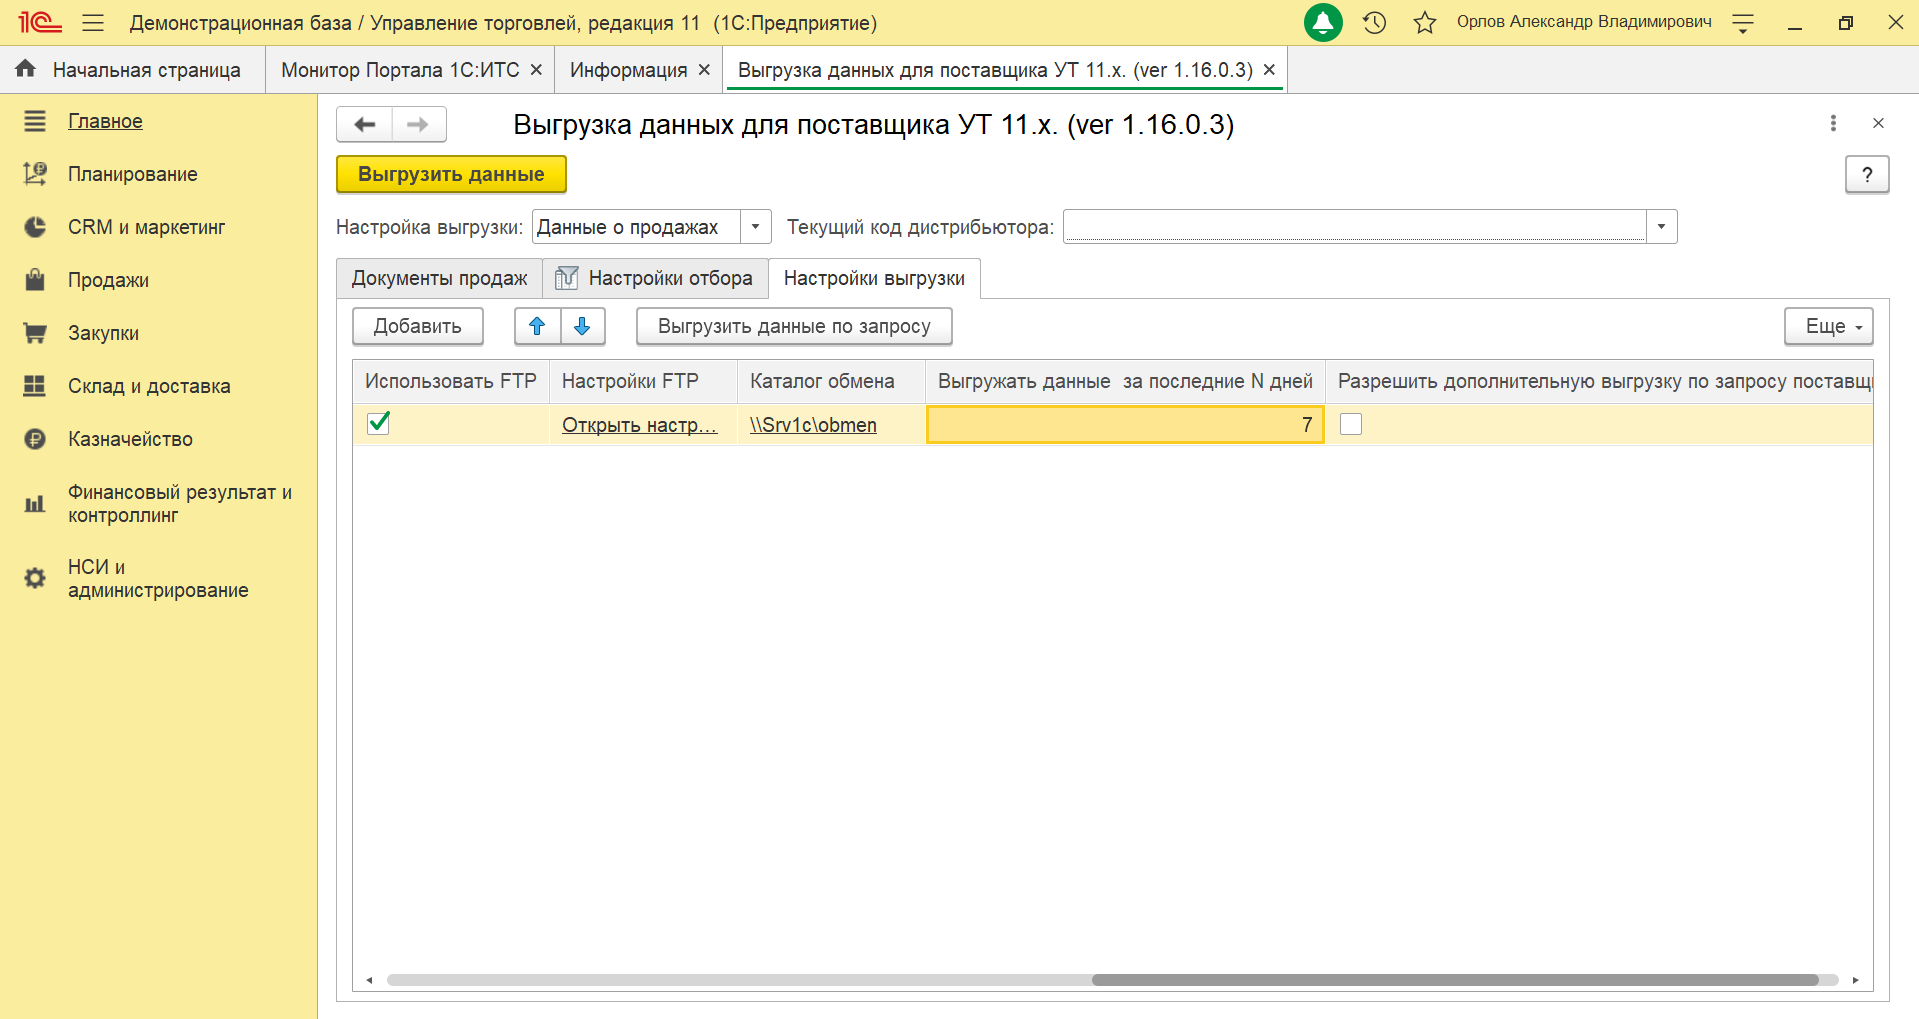Go to home page icon

click(x=26, y=69)
